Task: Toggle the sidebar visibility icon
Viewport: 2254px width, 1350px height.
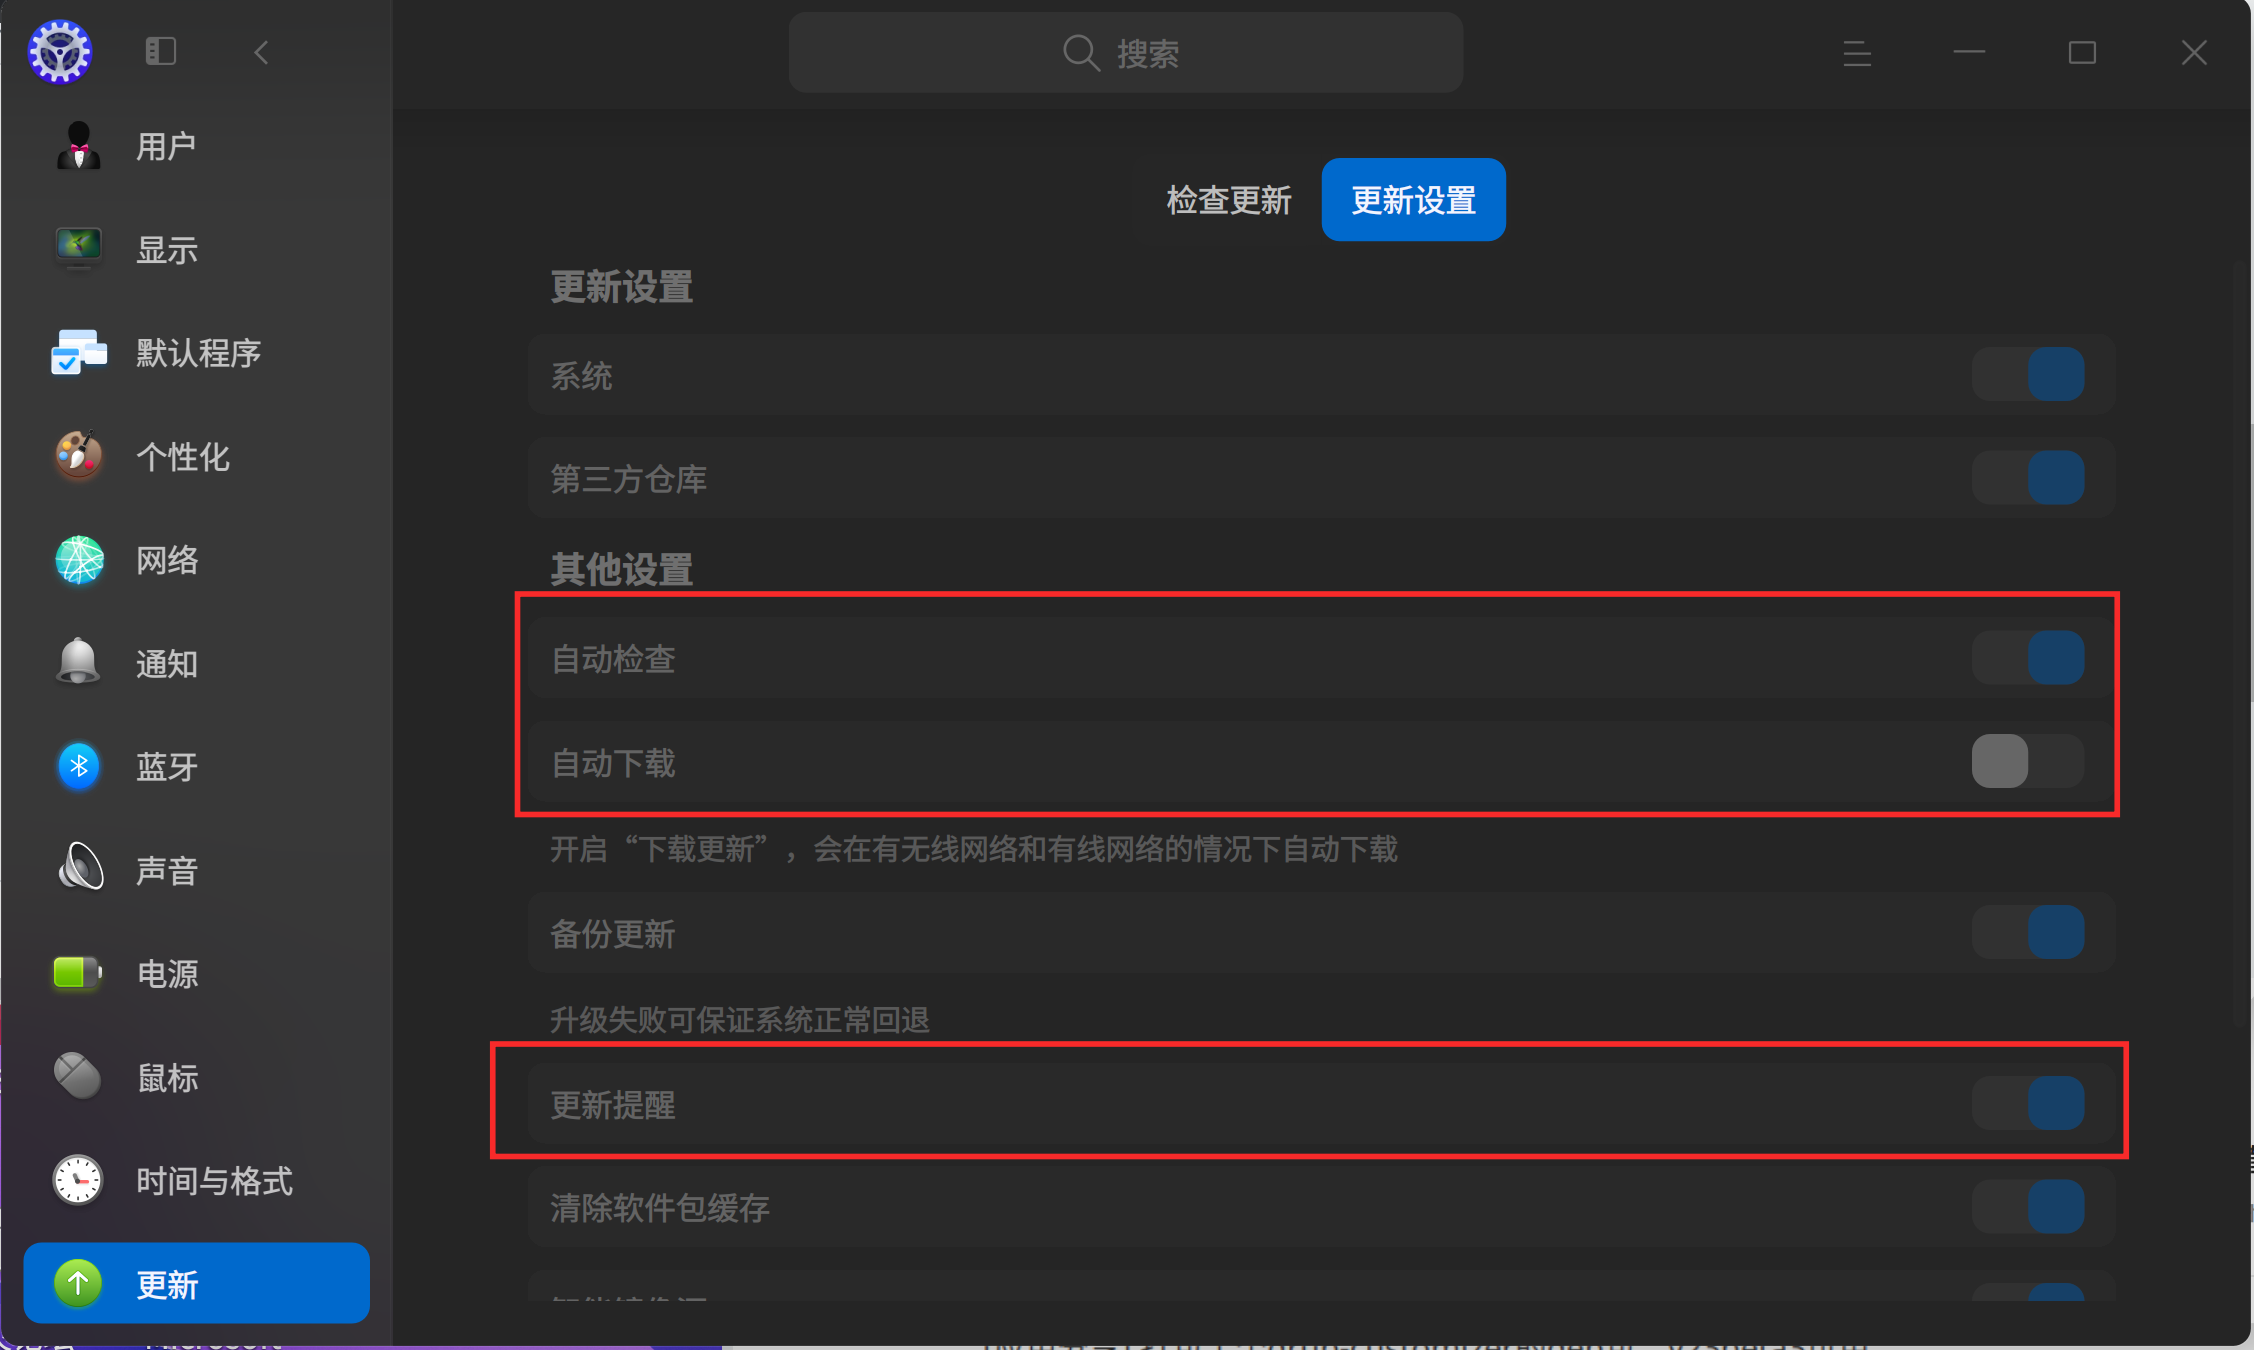Action: pyautogui.click(x=161, y=51)
